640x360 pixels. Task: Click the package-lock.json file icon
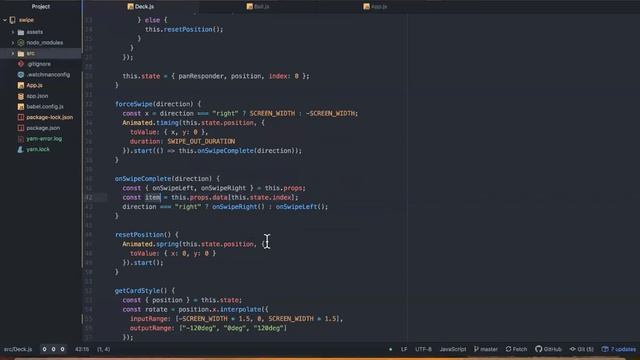pos(21,117)
